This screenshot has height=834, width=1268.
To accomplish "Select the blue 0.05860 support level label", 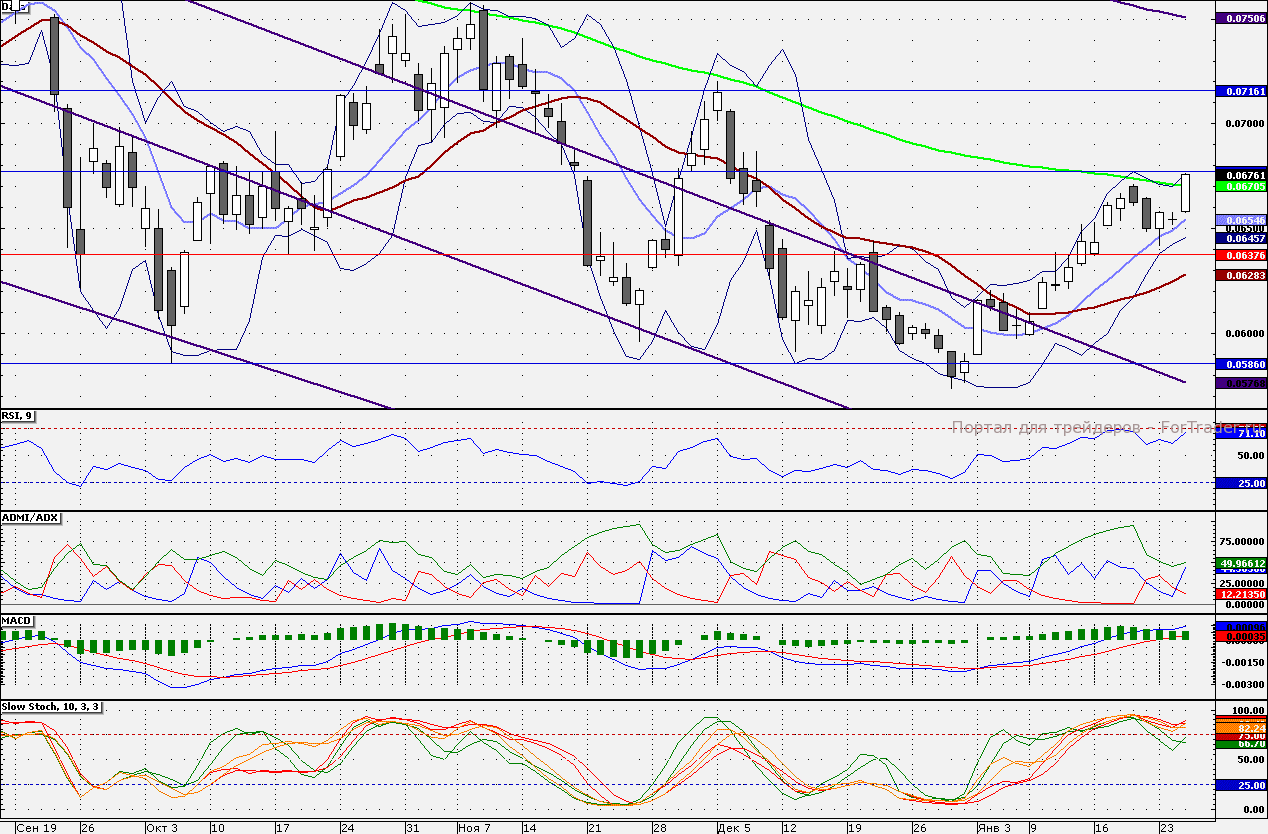I will click(x=1240, y=364).
